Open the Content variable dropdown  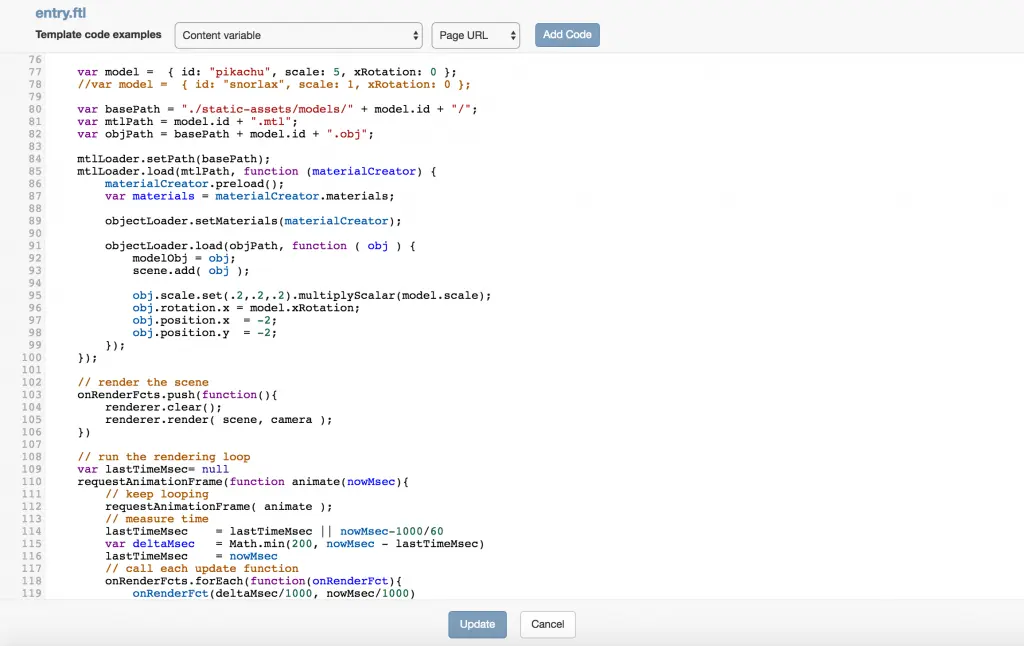298,35
